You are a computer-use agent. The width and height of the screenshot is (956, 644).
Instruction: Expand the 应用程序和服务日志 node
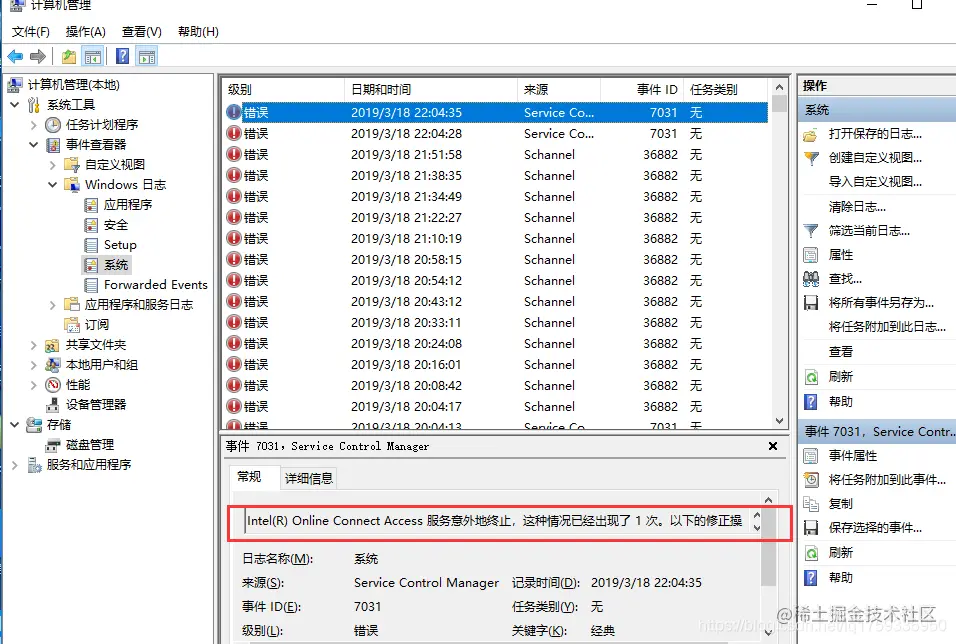coord(52,305)
